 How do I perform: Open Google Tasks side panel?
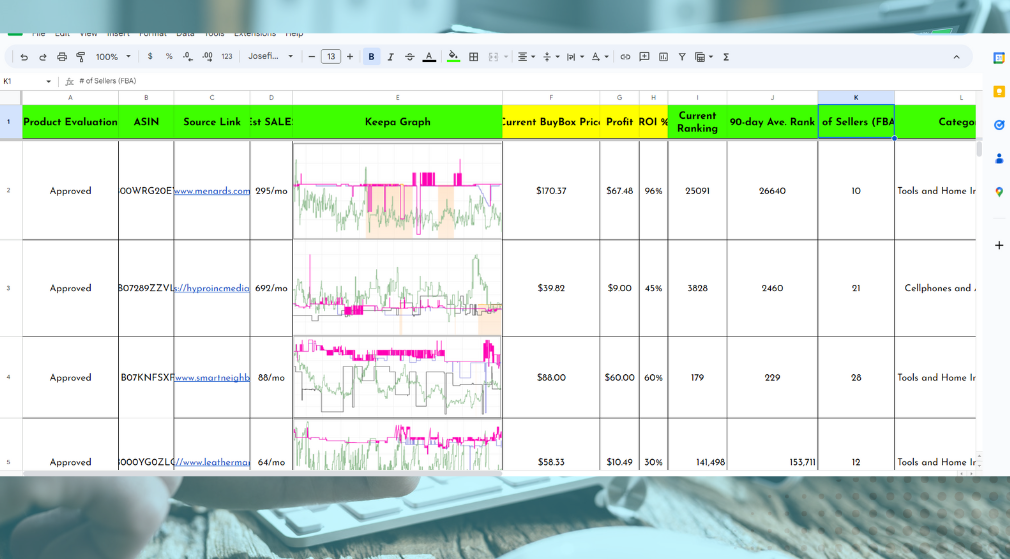coord(998,125)
